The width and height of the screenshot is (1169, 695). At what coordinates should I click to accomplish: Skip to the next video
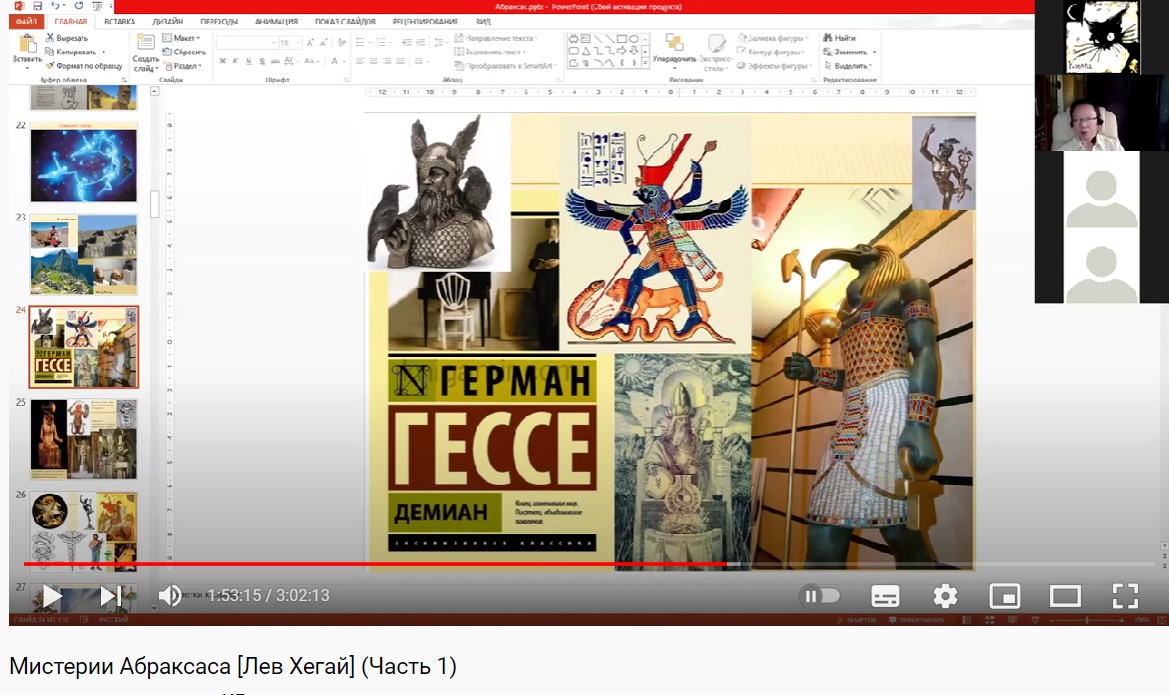110,596
